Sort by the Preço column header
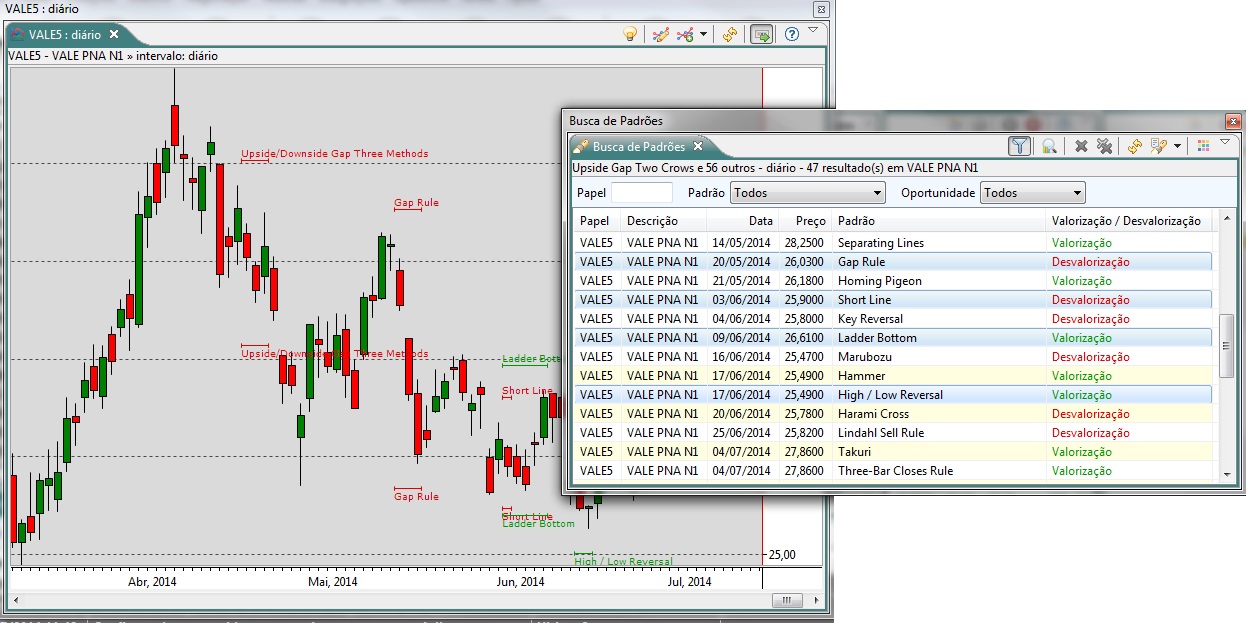 pyautogui.click(x=805, y=221)
